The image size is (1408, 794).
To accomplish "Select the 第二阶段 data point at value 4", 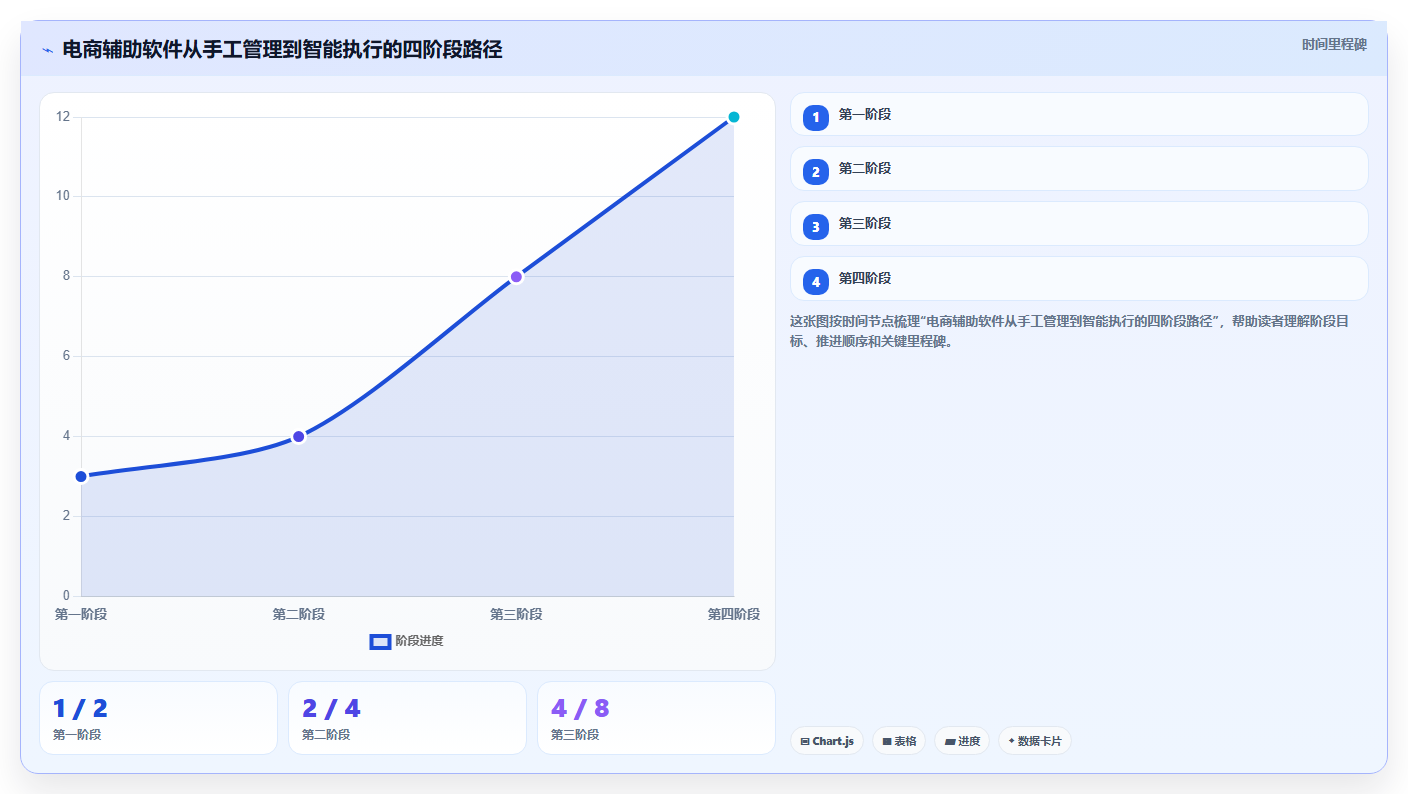I will coord(298,436).
